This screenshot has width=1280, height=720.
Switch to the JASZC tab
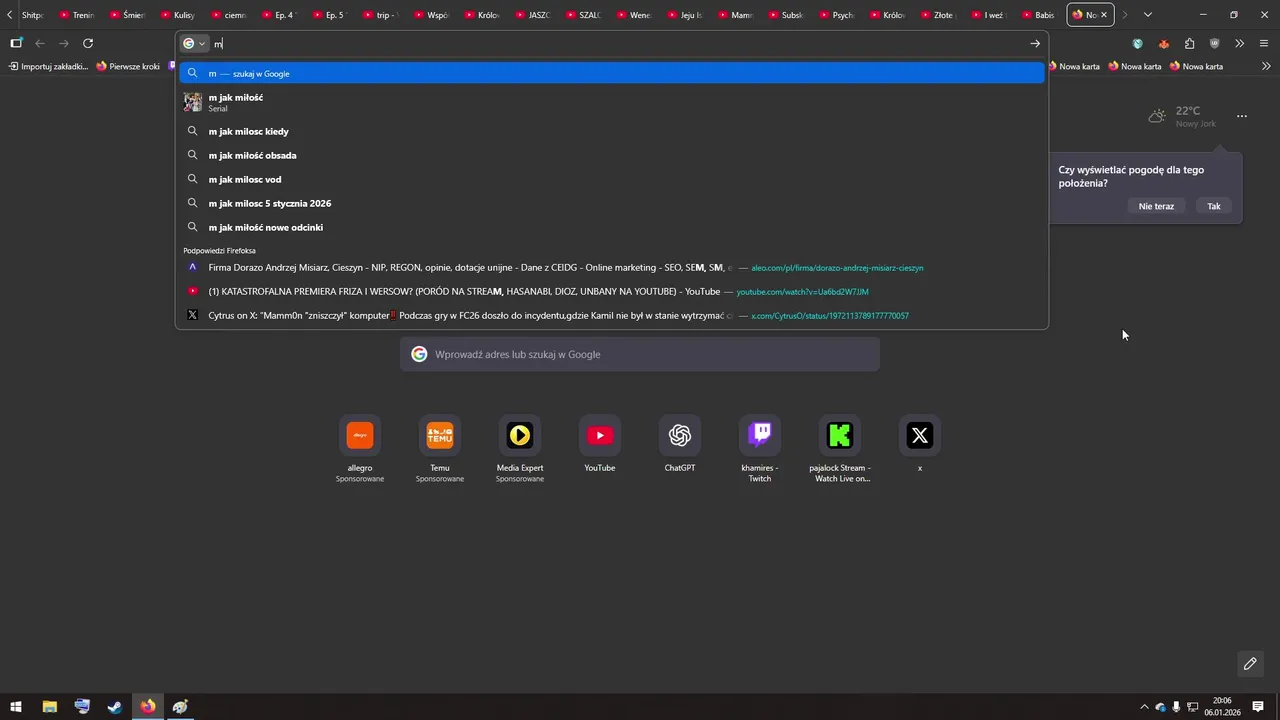[x=531, y=15]
